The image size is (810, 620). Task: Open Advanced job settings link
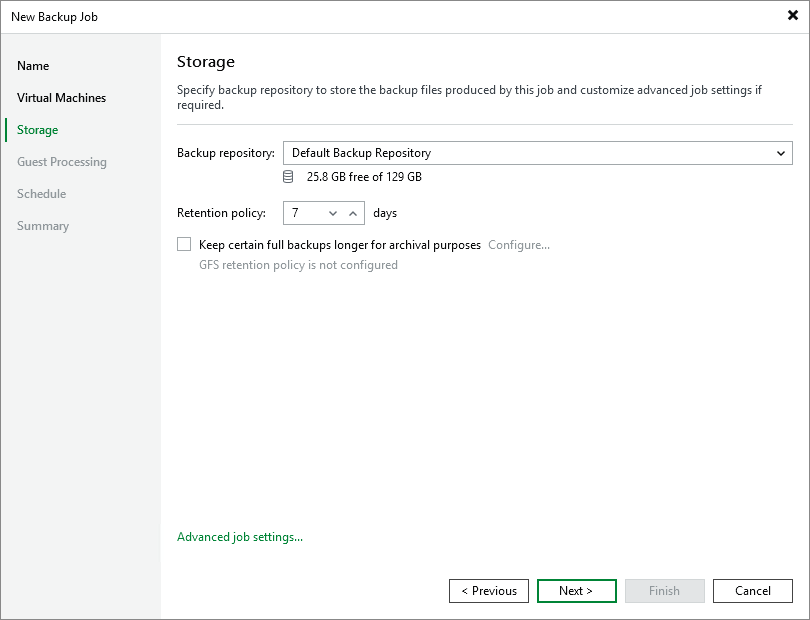[240, 537]
